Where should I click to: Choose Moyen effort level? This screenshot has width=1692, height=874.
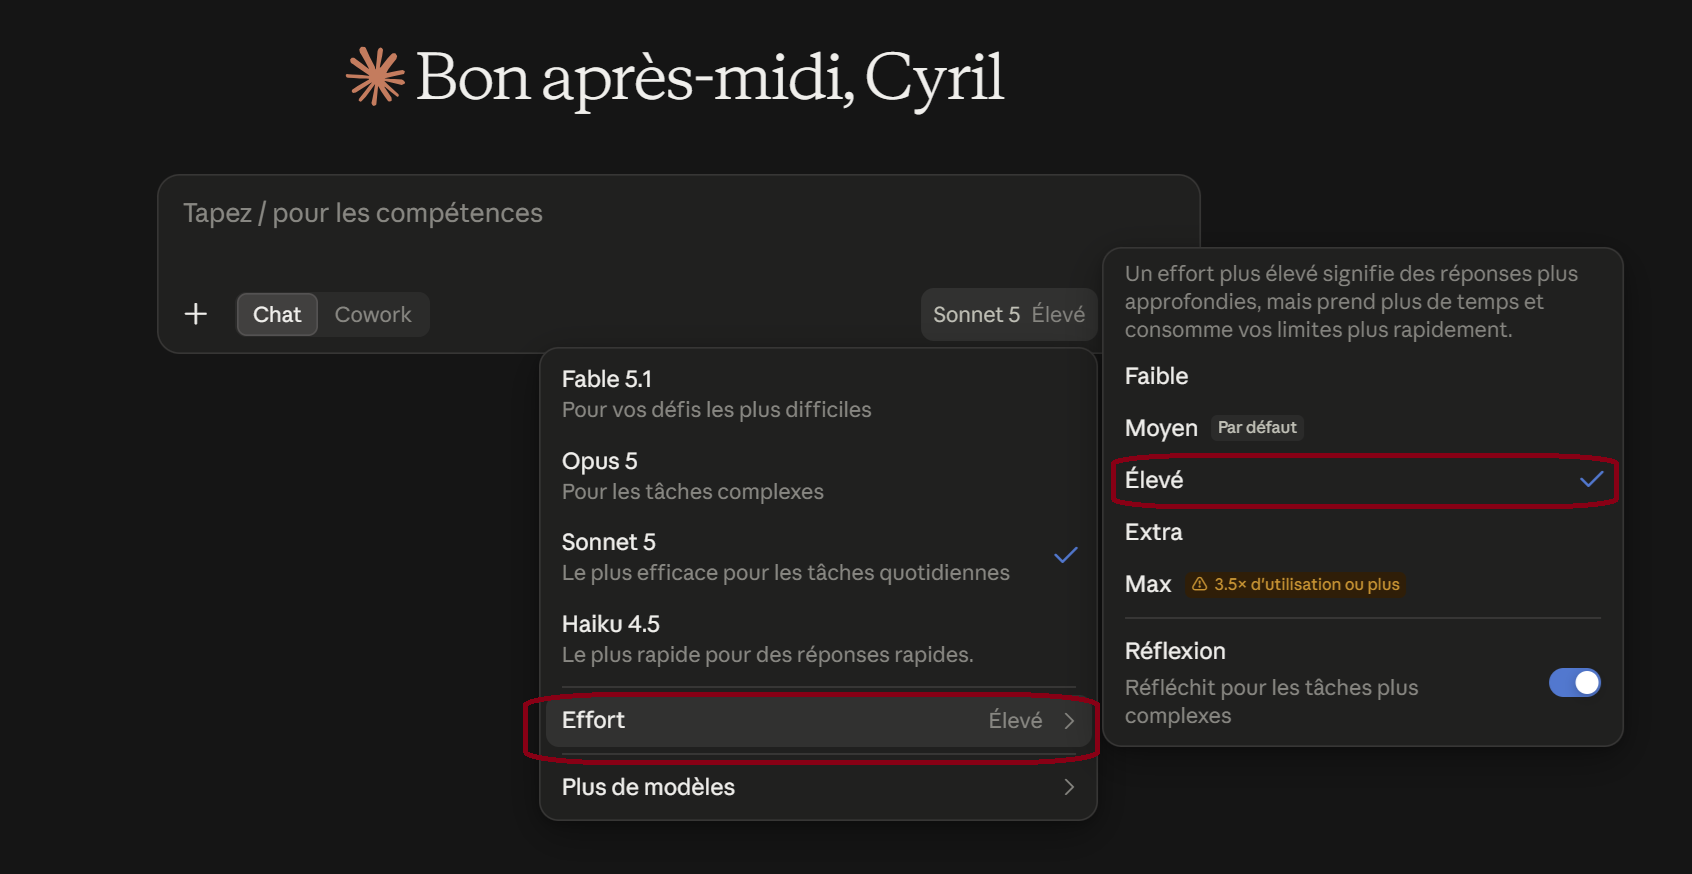pos(1363,428)
